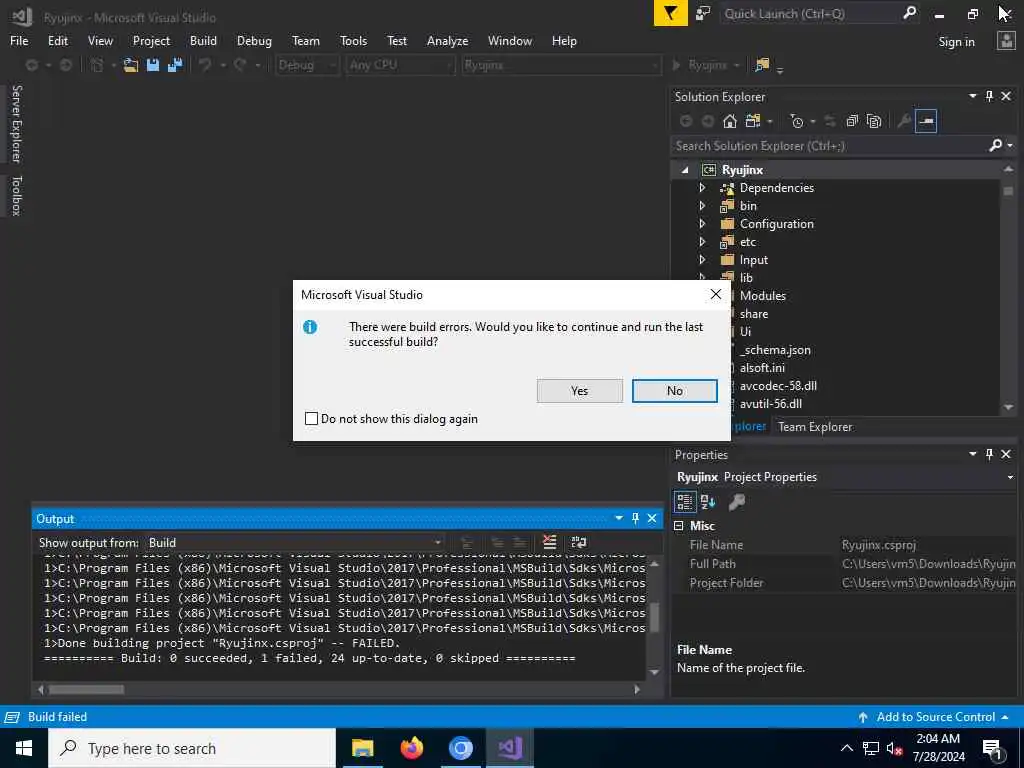Image resolution: width=1024 pixels, height=768 pixels.
Task: Click the Quick Launch search magnifier icon
Action: [909, 12]
